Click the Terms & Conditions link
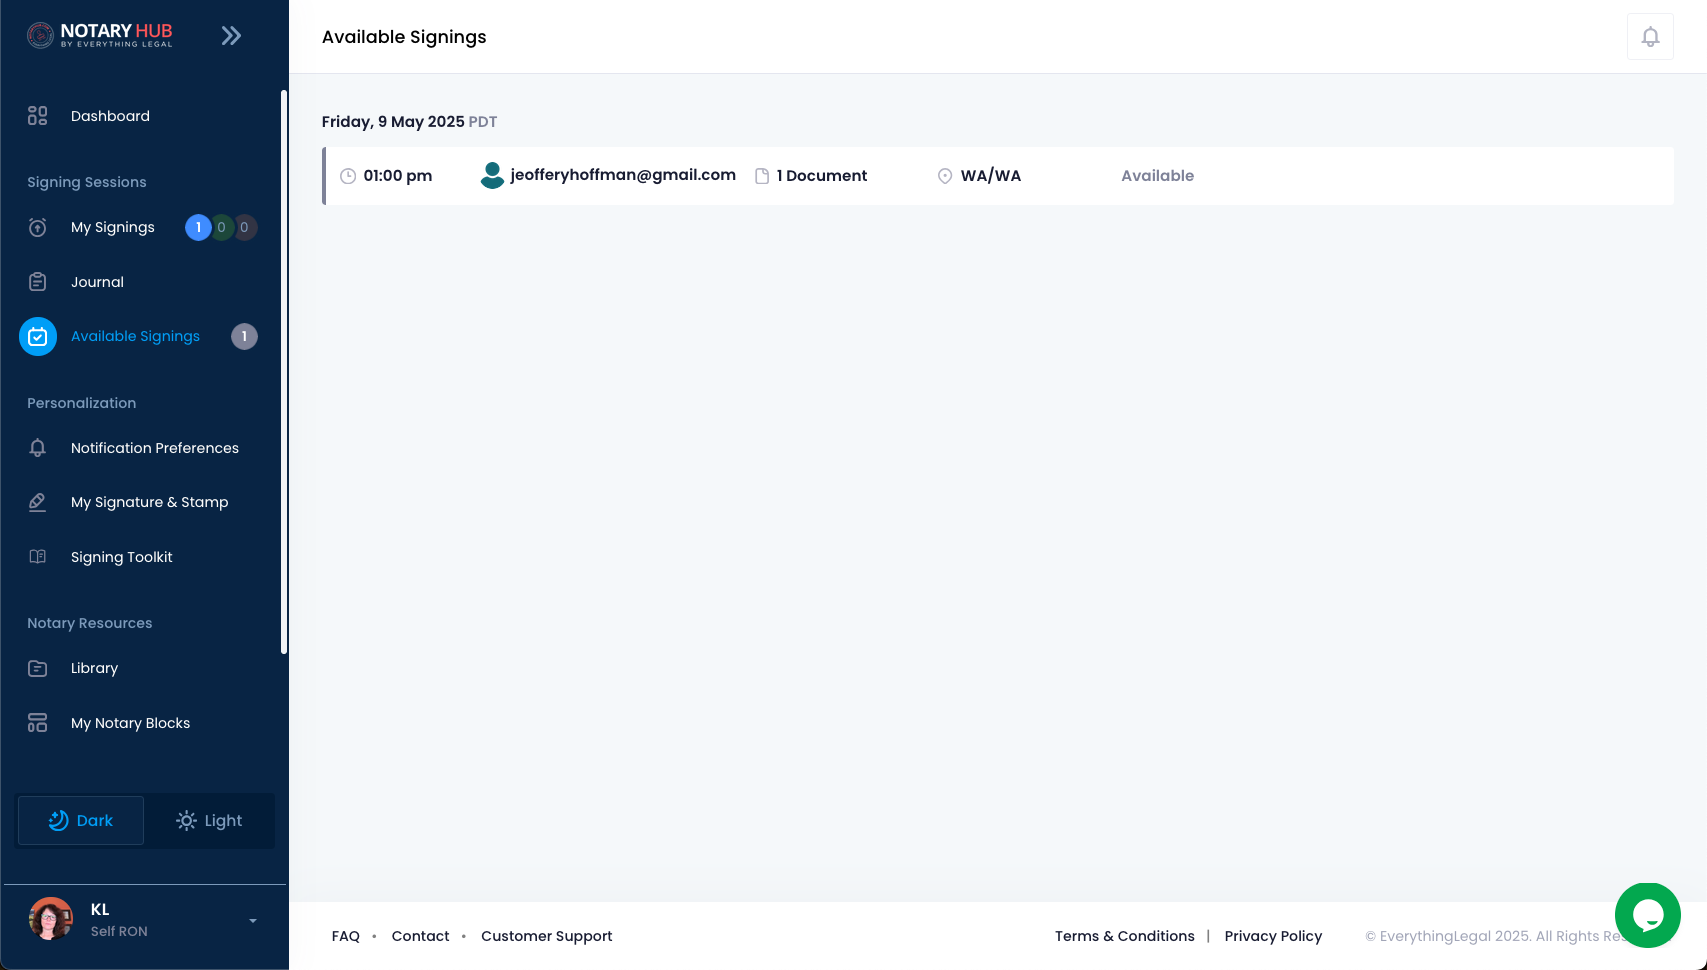 pyautogui.click(x=1124, y=936)
